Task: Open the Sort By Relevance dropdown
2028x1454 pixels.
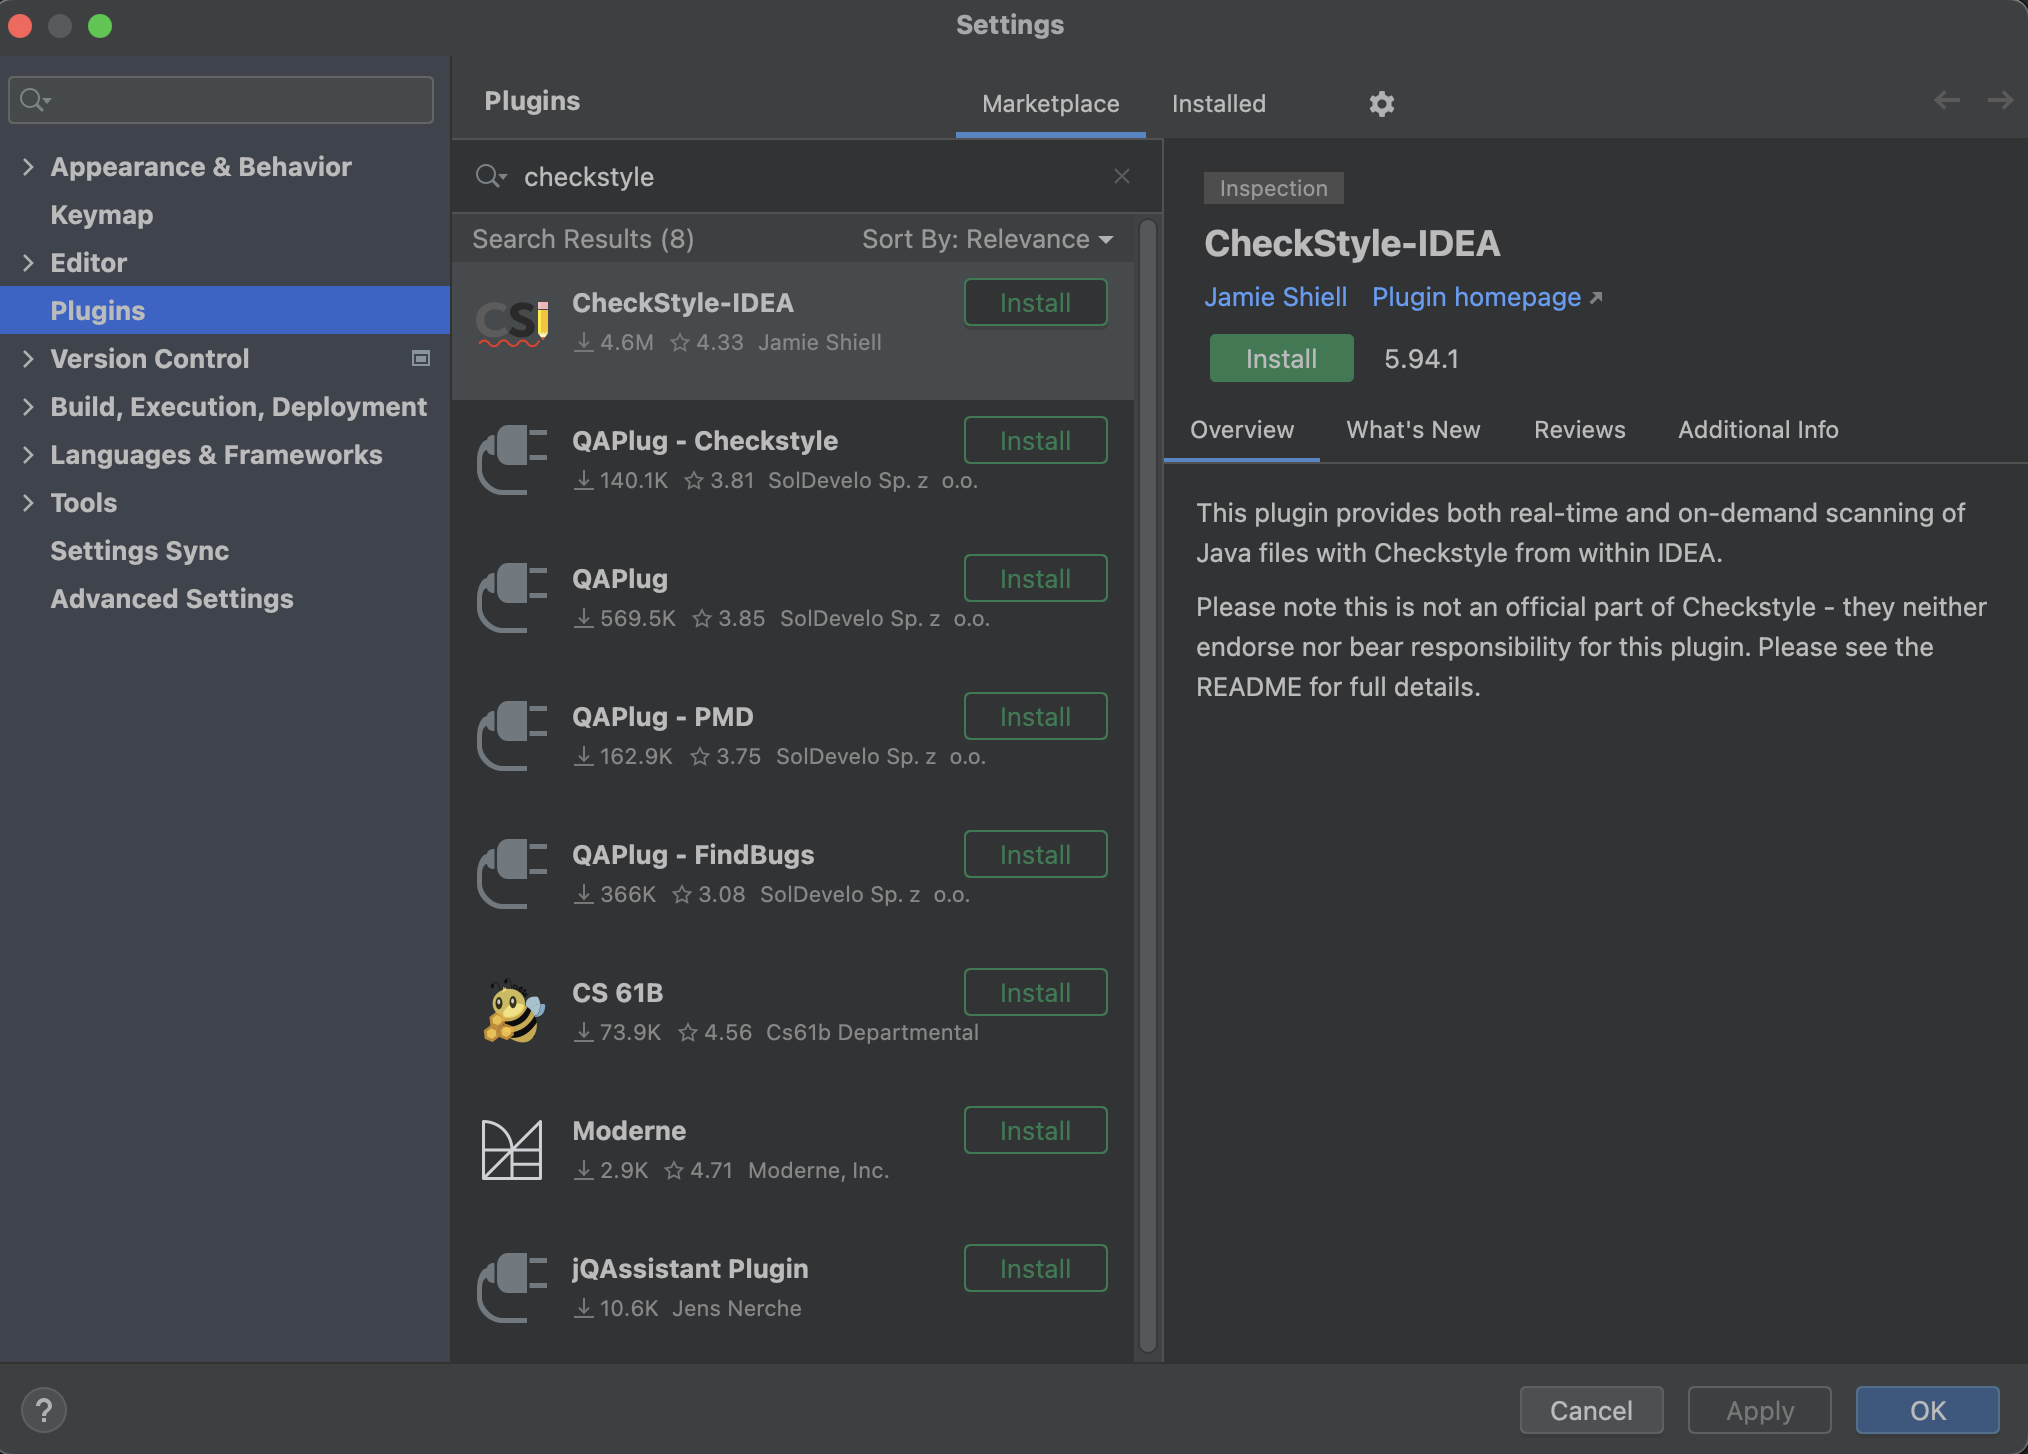Action: [x=987, y=239]
